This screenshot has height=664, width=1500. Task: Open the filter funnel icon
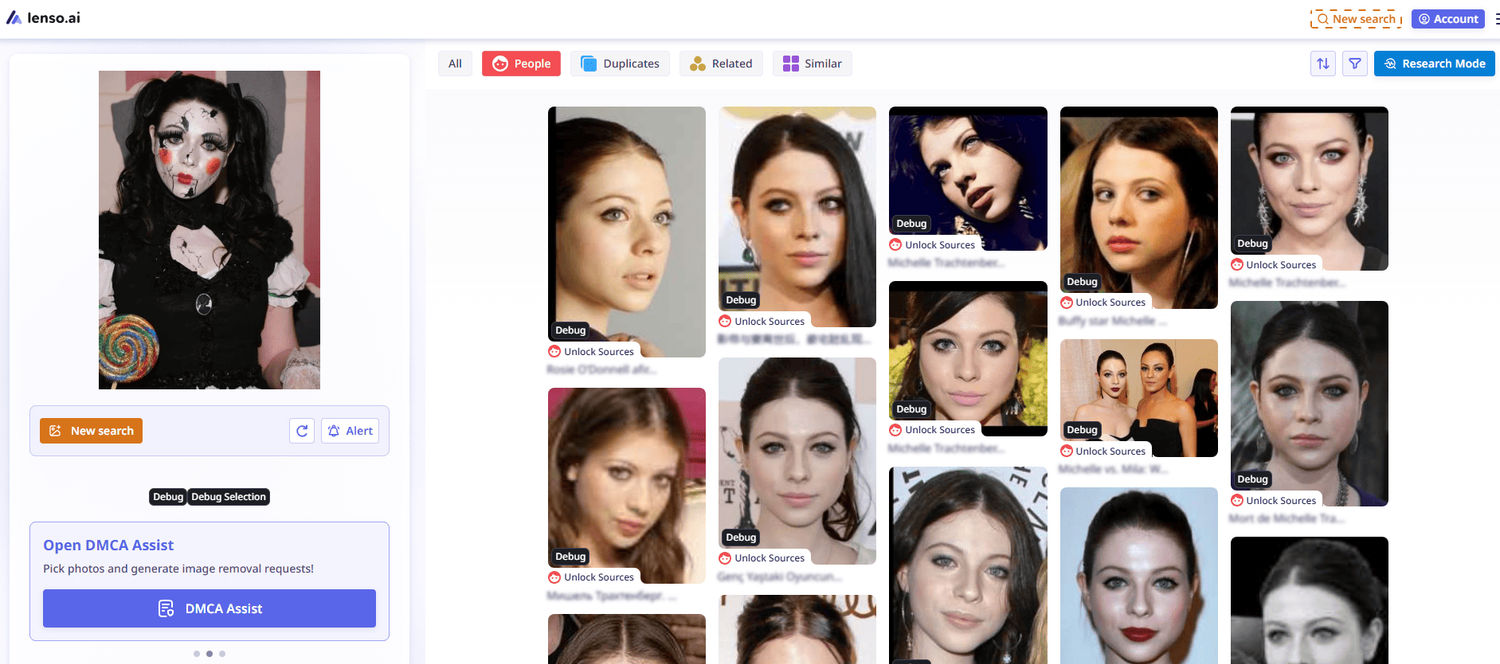[1355, 63]
